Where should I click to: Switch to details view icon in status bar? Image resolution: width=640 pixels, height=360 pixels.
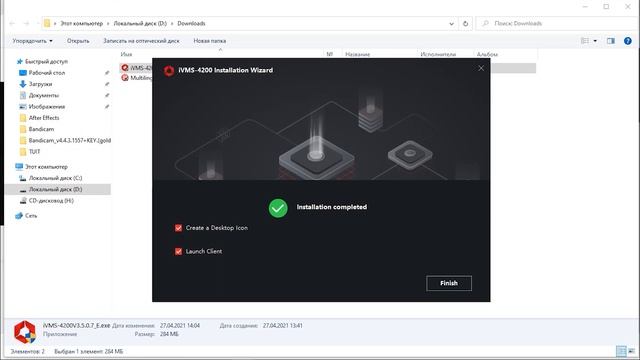[621, 351]
